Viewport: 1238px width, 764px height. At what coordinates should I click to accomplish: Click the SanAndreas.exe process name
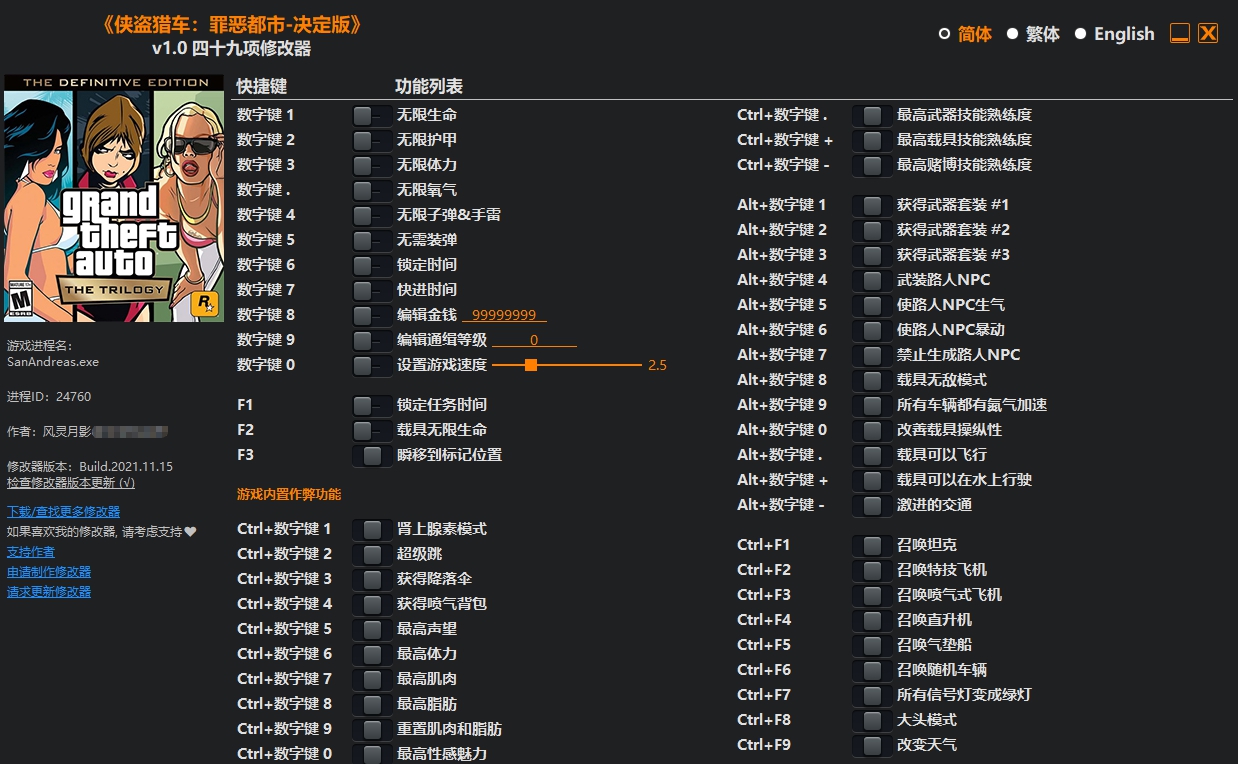coord(53,362)
